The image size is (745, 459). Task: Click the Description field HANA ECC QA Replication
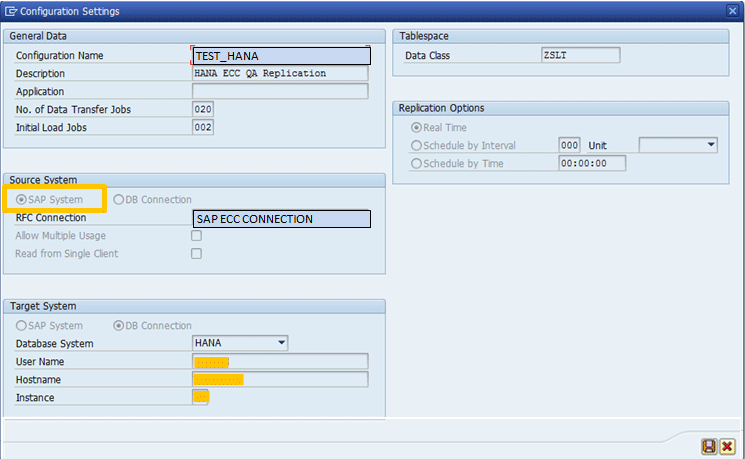click(x=280, y=73)
